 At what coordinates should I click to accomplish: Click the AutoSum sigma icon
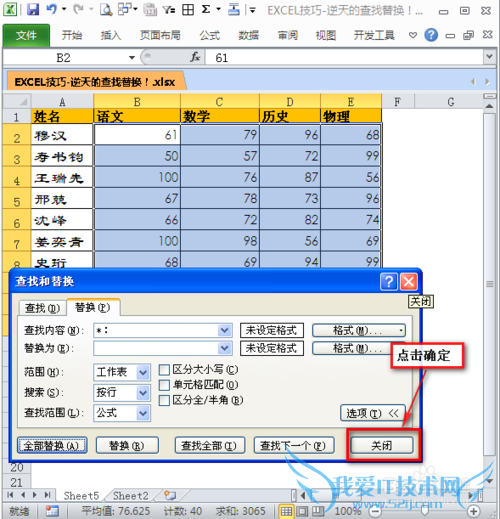point(206,9)
